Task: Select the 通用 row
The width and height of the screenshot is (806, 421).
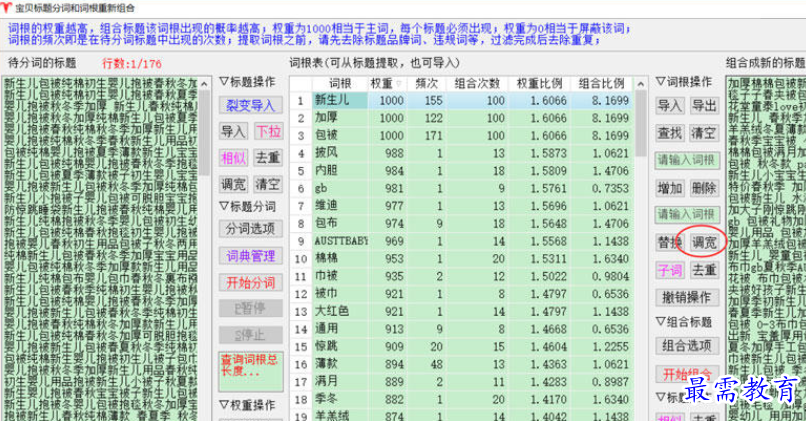Action: [x=462, y=329]
